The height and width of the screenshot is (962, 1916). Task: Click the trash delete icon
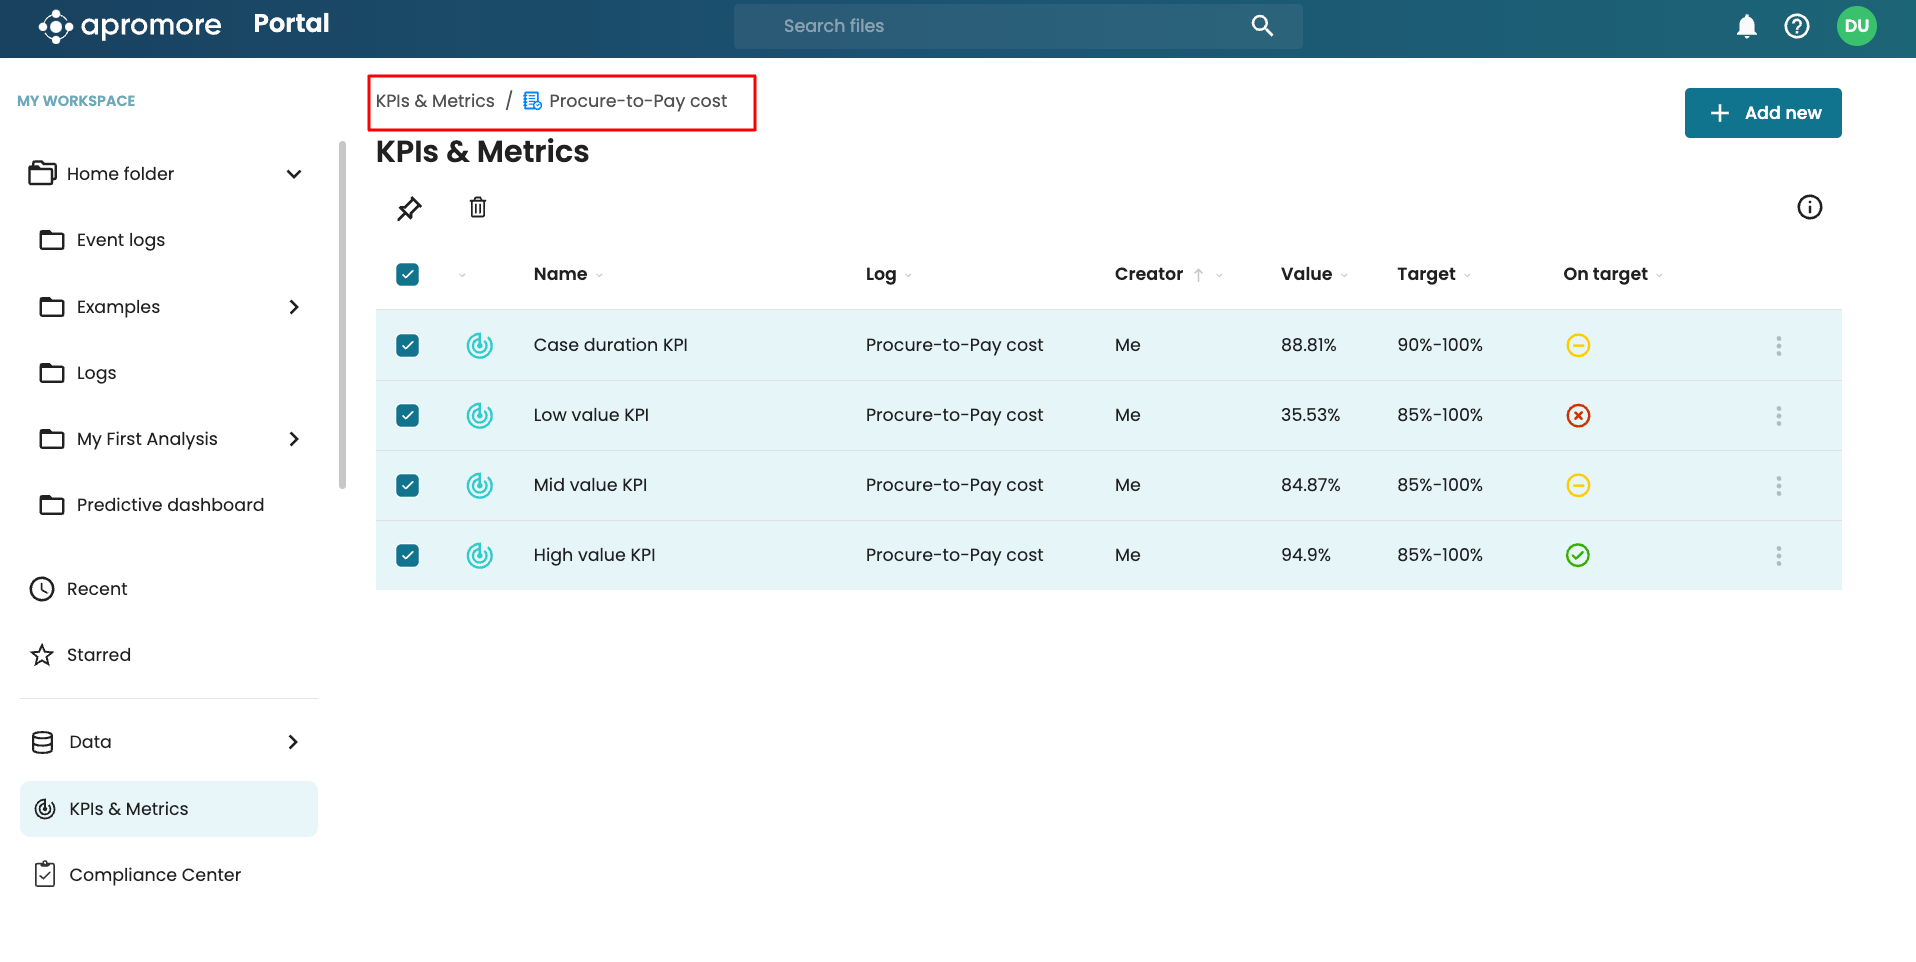click(478, 207)
